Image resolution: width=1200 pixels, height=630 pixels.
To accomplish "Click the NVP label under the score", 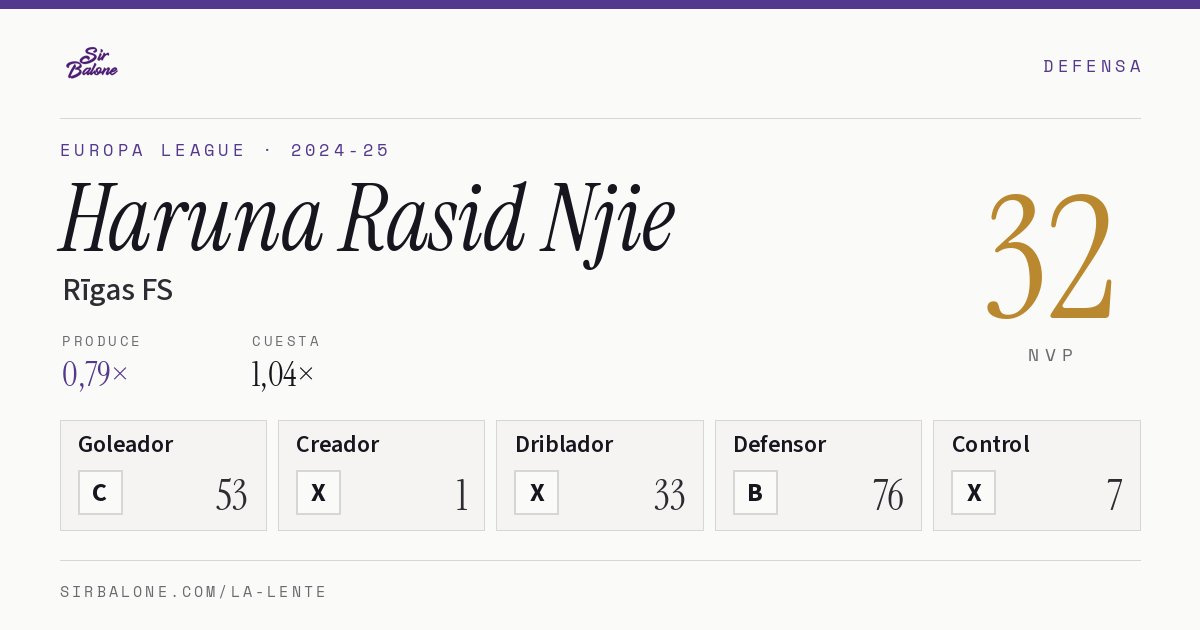I will pyautogui.click(x=1051, y=355).
